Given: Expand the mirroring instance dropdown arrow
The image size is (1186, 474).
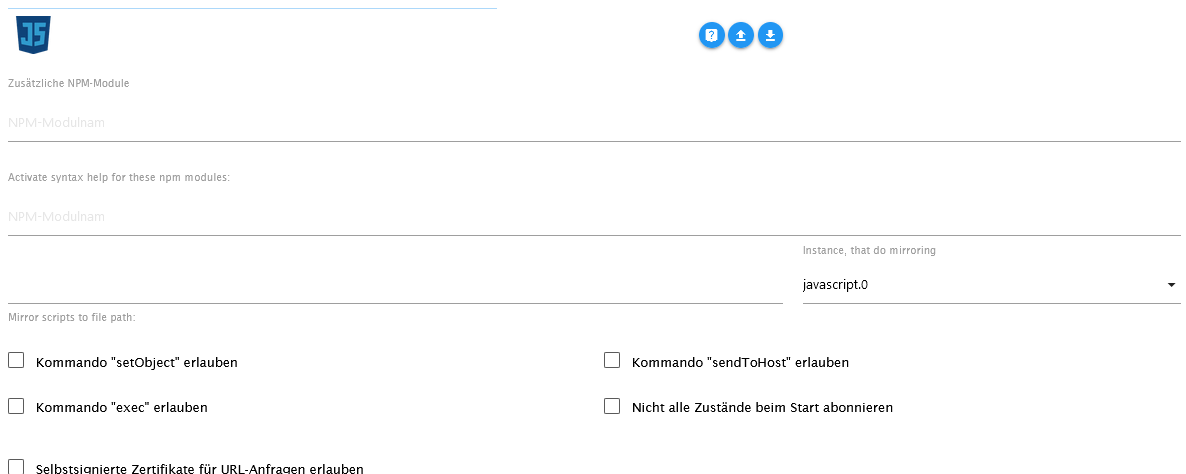Looking at the screenshot, I should click(1171, 285).
